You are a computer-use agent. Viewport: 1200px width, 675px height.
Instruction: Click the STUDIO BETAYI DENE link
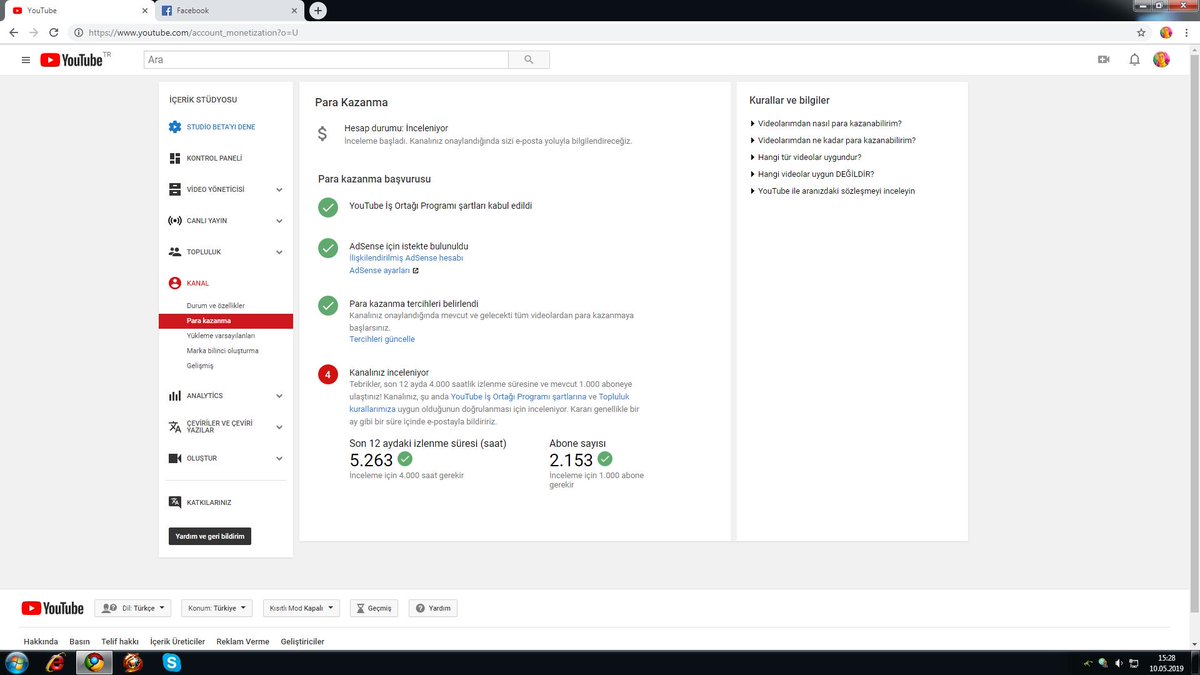(221, 127)
